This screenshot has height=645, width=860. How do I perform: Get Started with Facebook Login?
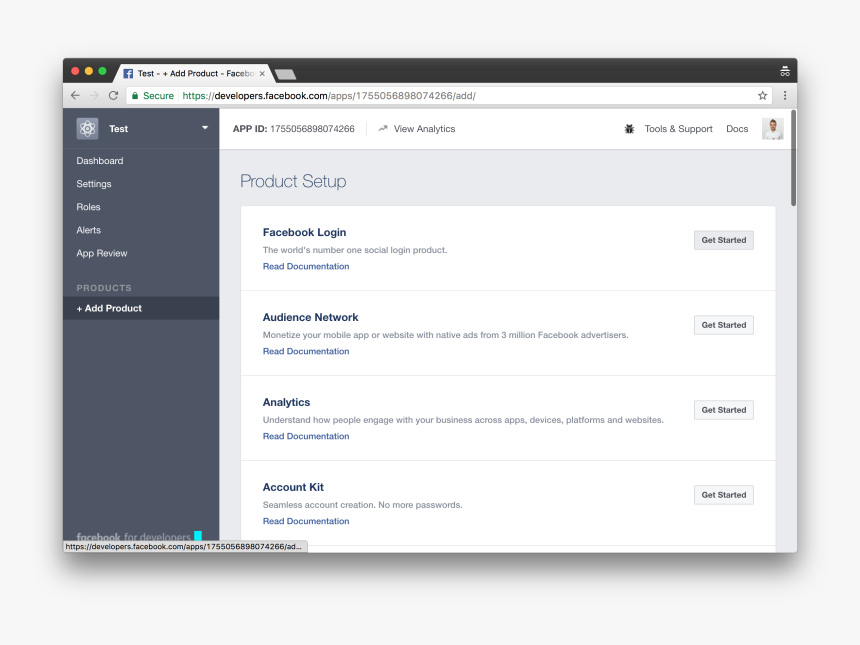[x=723, y=240]
